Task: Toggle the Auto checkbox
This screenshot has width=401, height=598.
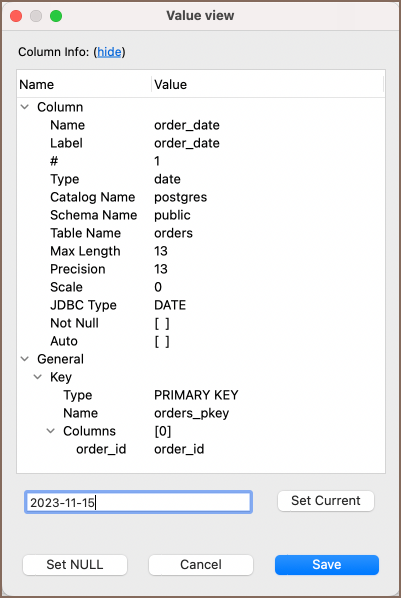Action: [162, 341]
